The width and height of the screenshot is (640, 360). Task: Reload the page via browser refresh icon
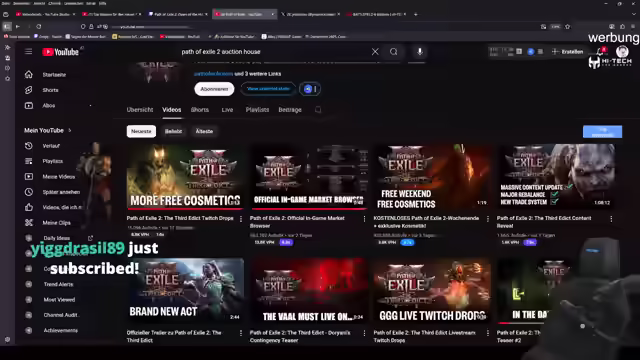coord(39,27)
